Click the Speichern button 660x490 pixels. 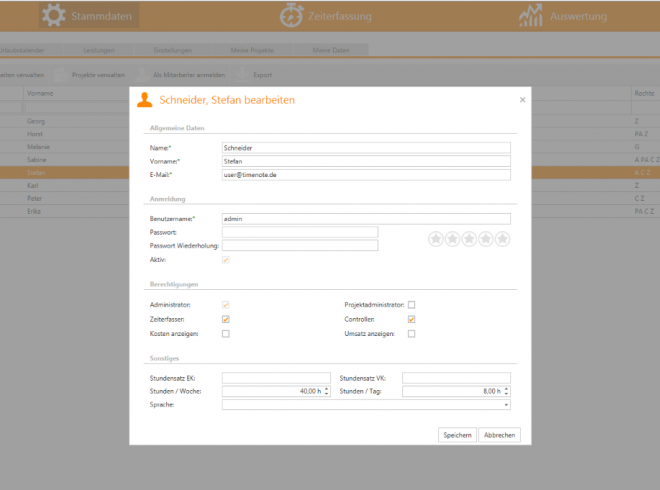tap(457, 435)
